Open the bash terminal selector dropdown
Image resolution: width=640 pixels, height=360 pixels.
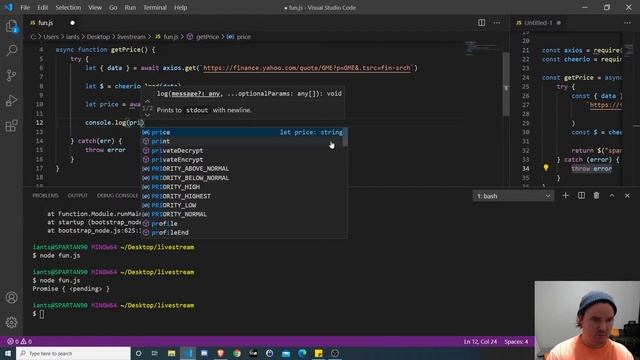(513, 196)
